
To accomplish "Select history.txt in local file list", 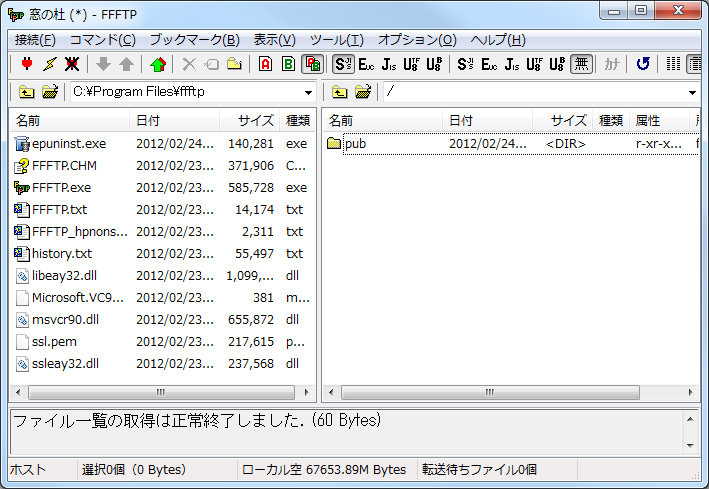I will click(53, 254).
